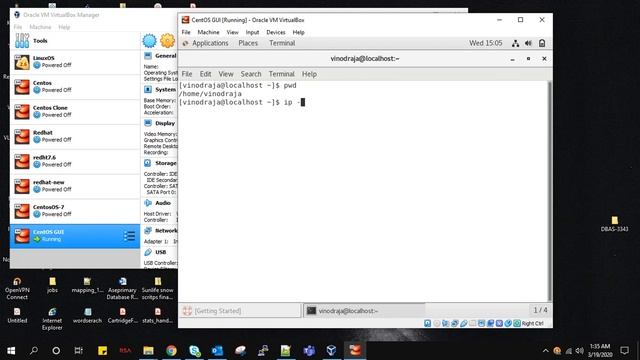Open the Wed 15:05 clock calendar
Image resolution: width=640 pixels, height=360 pixels.
[x=485, y=43]
